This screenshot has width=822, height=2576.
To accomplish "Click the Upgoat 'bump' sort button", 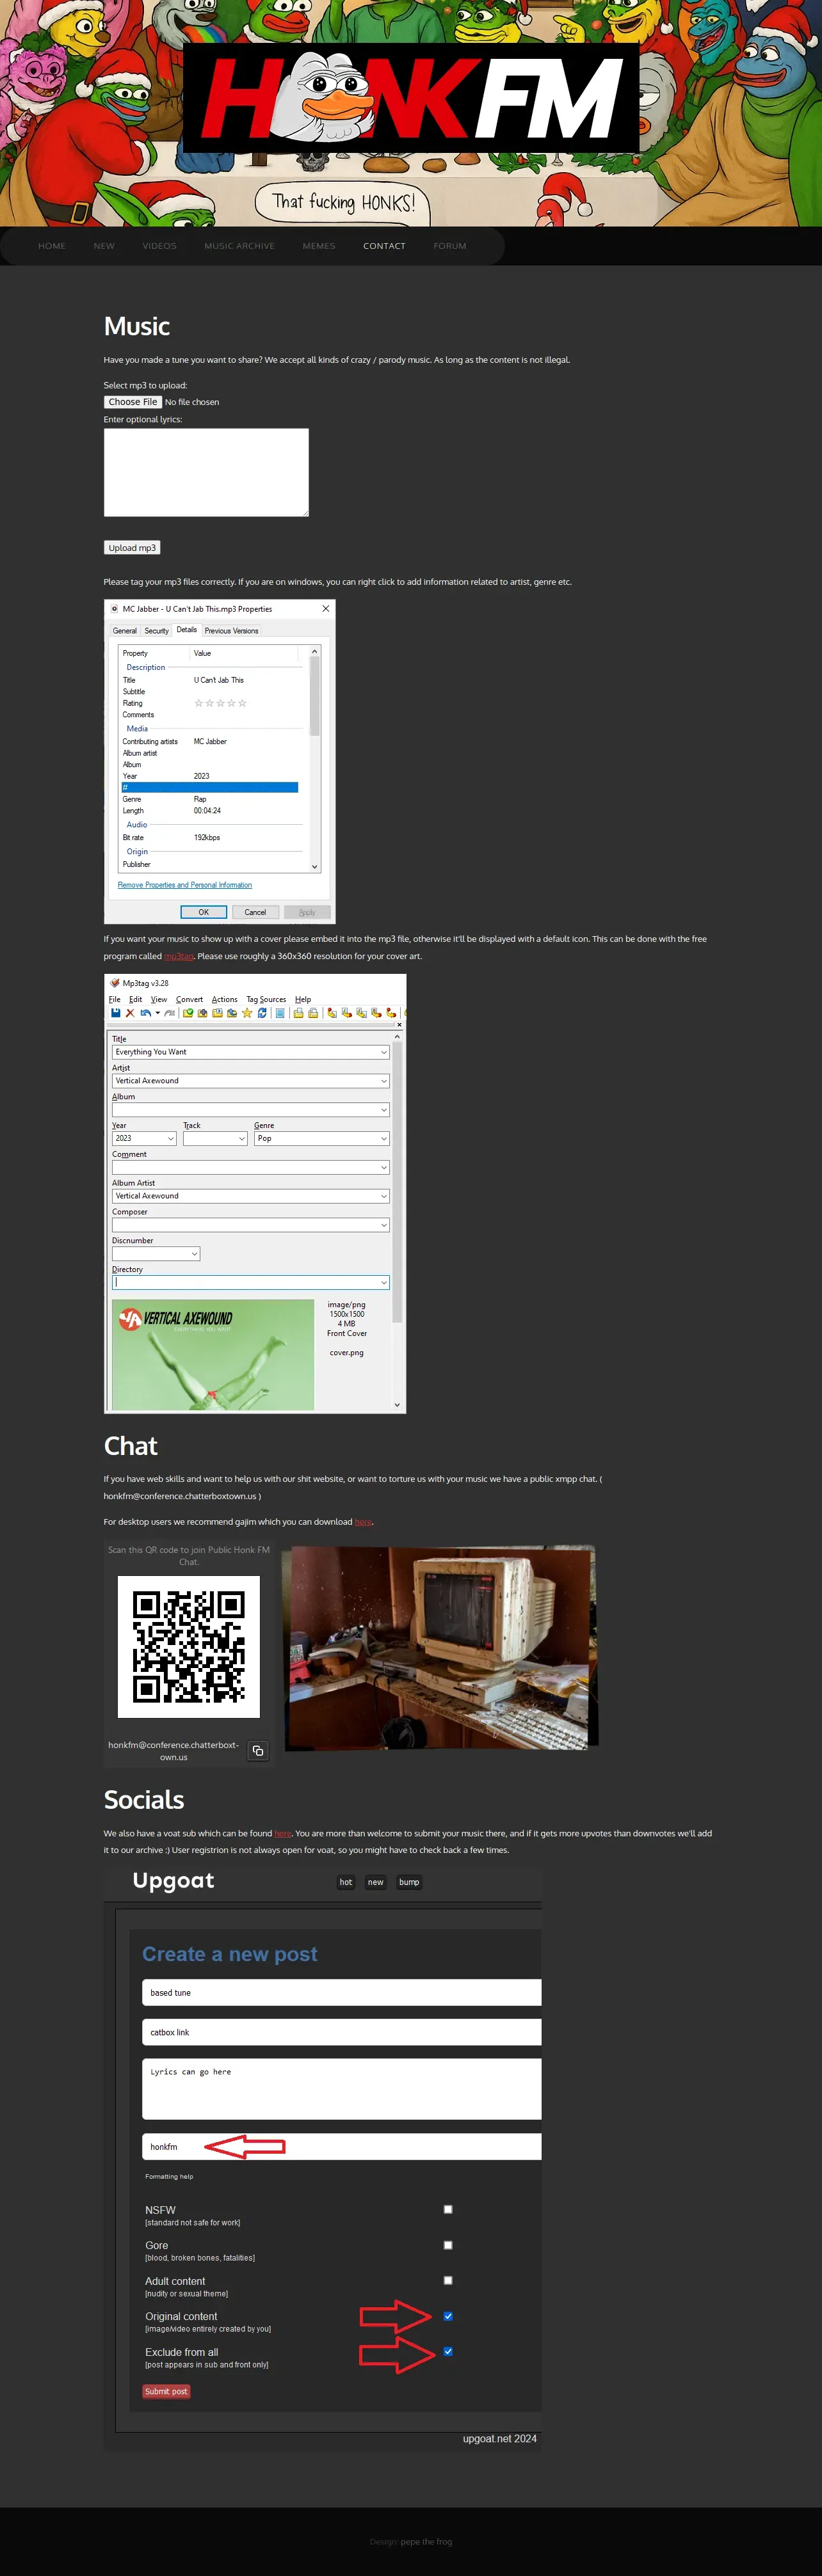I will (x=409, y=1882).
